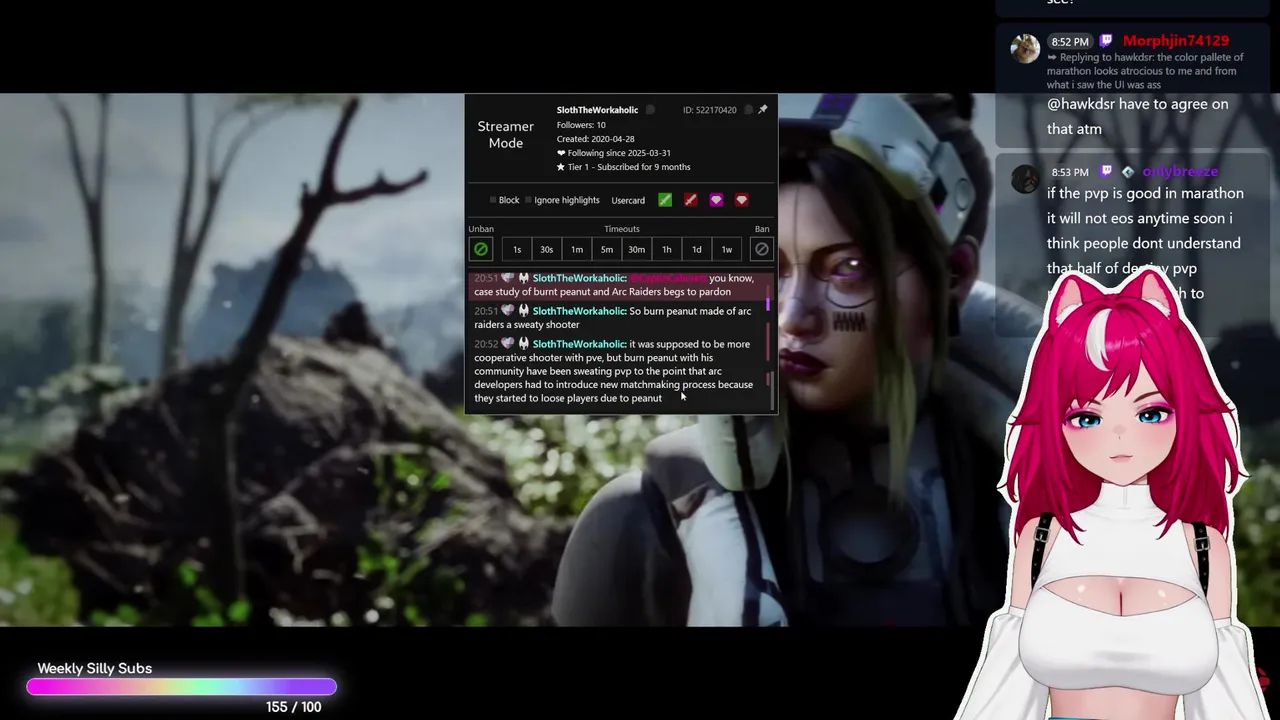1280x720 pixels.
Task: Apply a 30m timeout
Action: [x=637, y=249]
